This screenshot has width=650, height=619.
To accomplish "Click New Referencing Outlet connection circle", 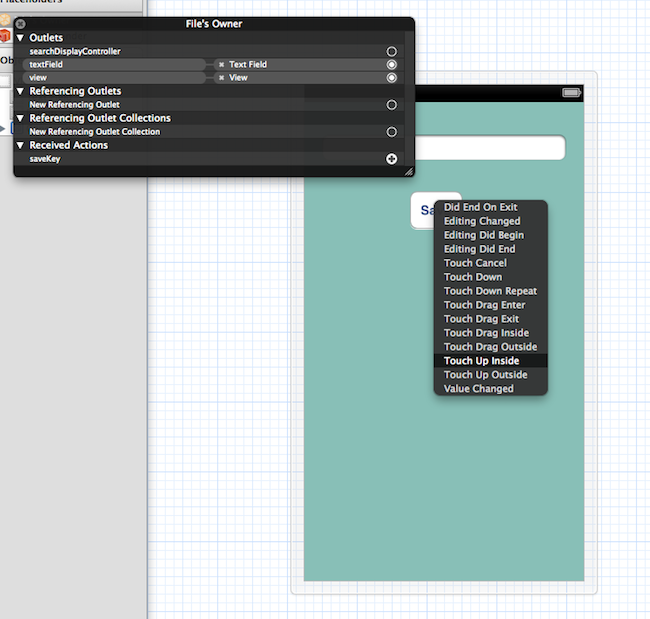I will pyautogui.click(x=391, y=105).
